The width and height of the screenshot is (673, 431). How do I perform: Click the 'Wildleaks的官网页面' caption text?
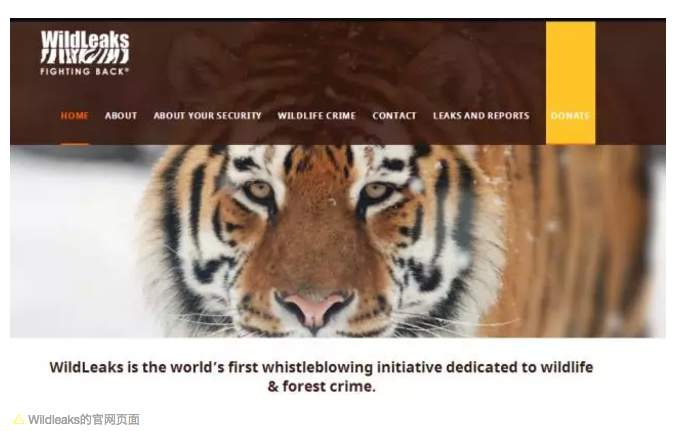[84, 419]
